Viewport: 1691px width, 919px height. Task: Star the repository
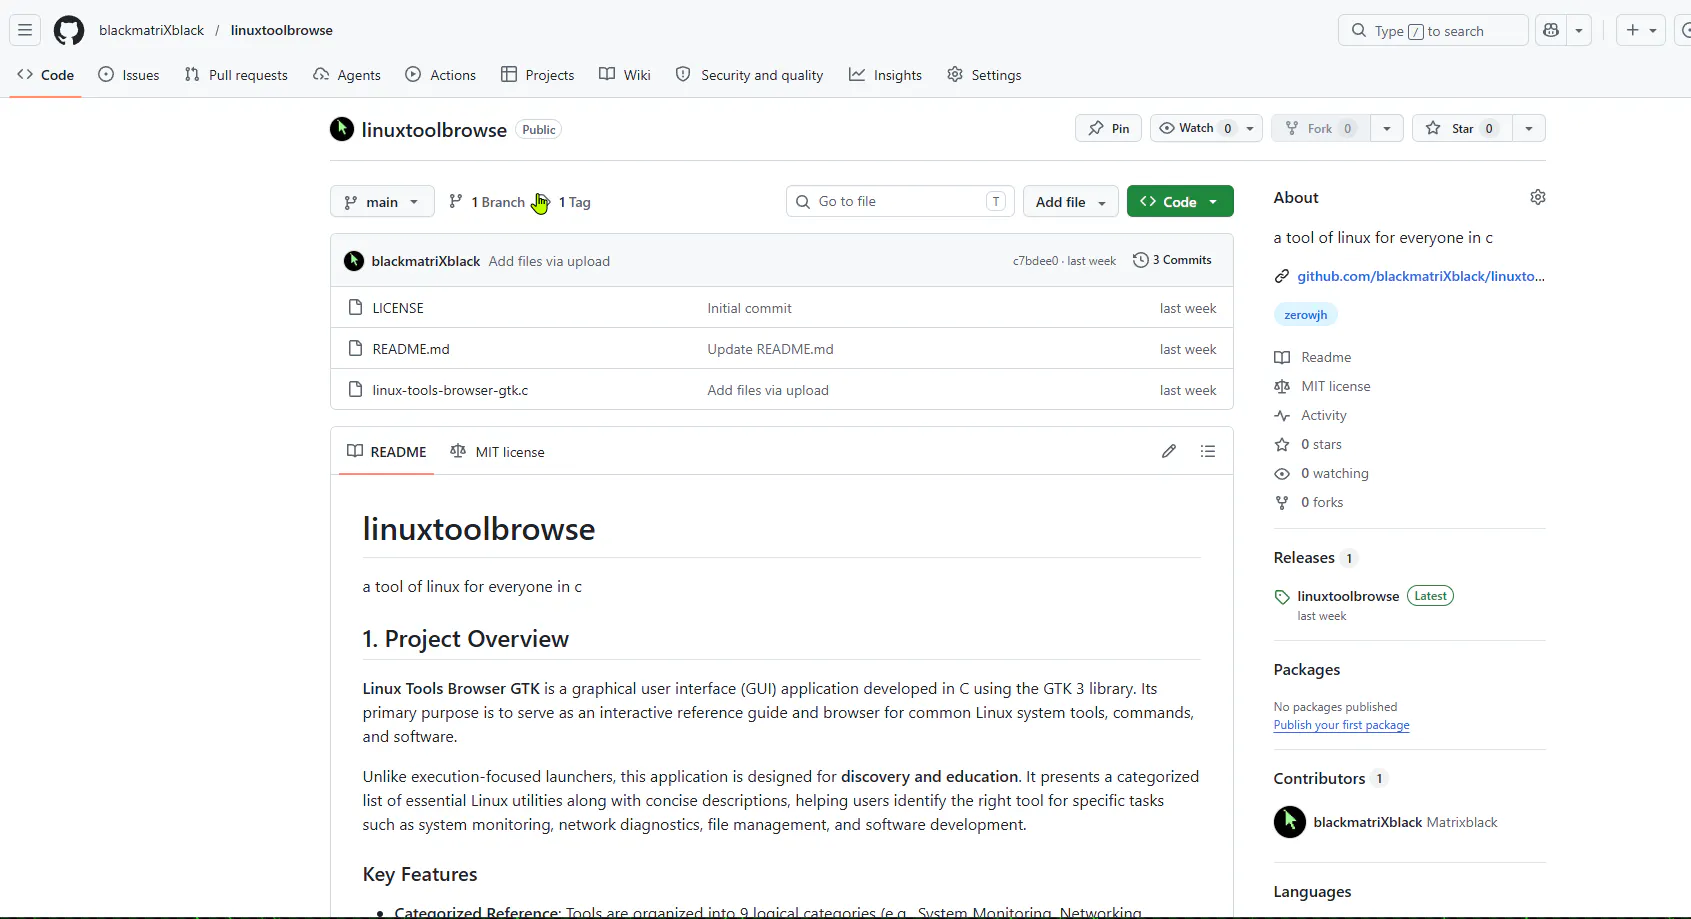(x=1462, y=128)
